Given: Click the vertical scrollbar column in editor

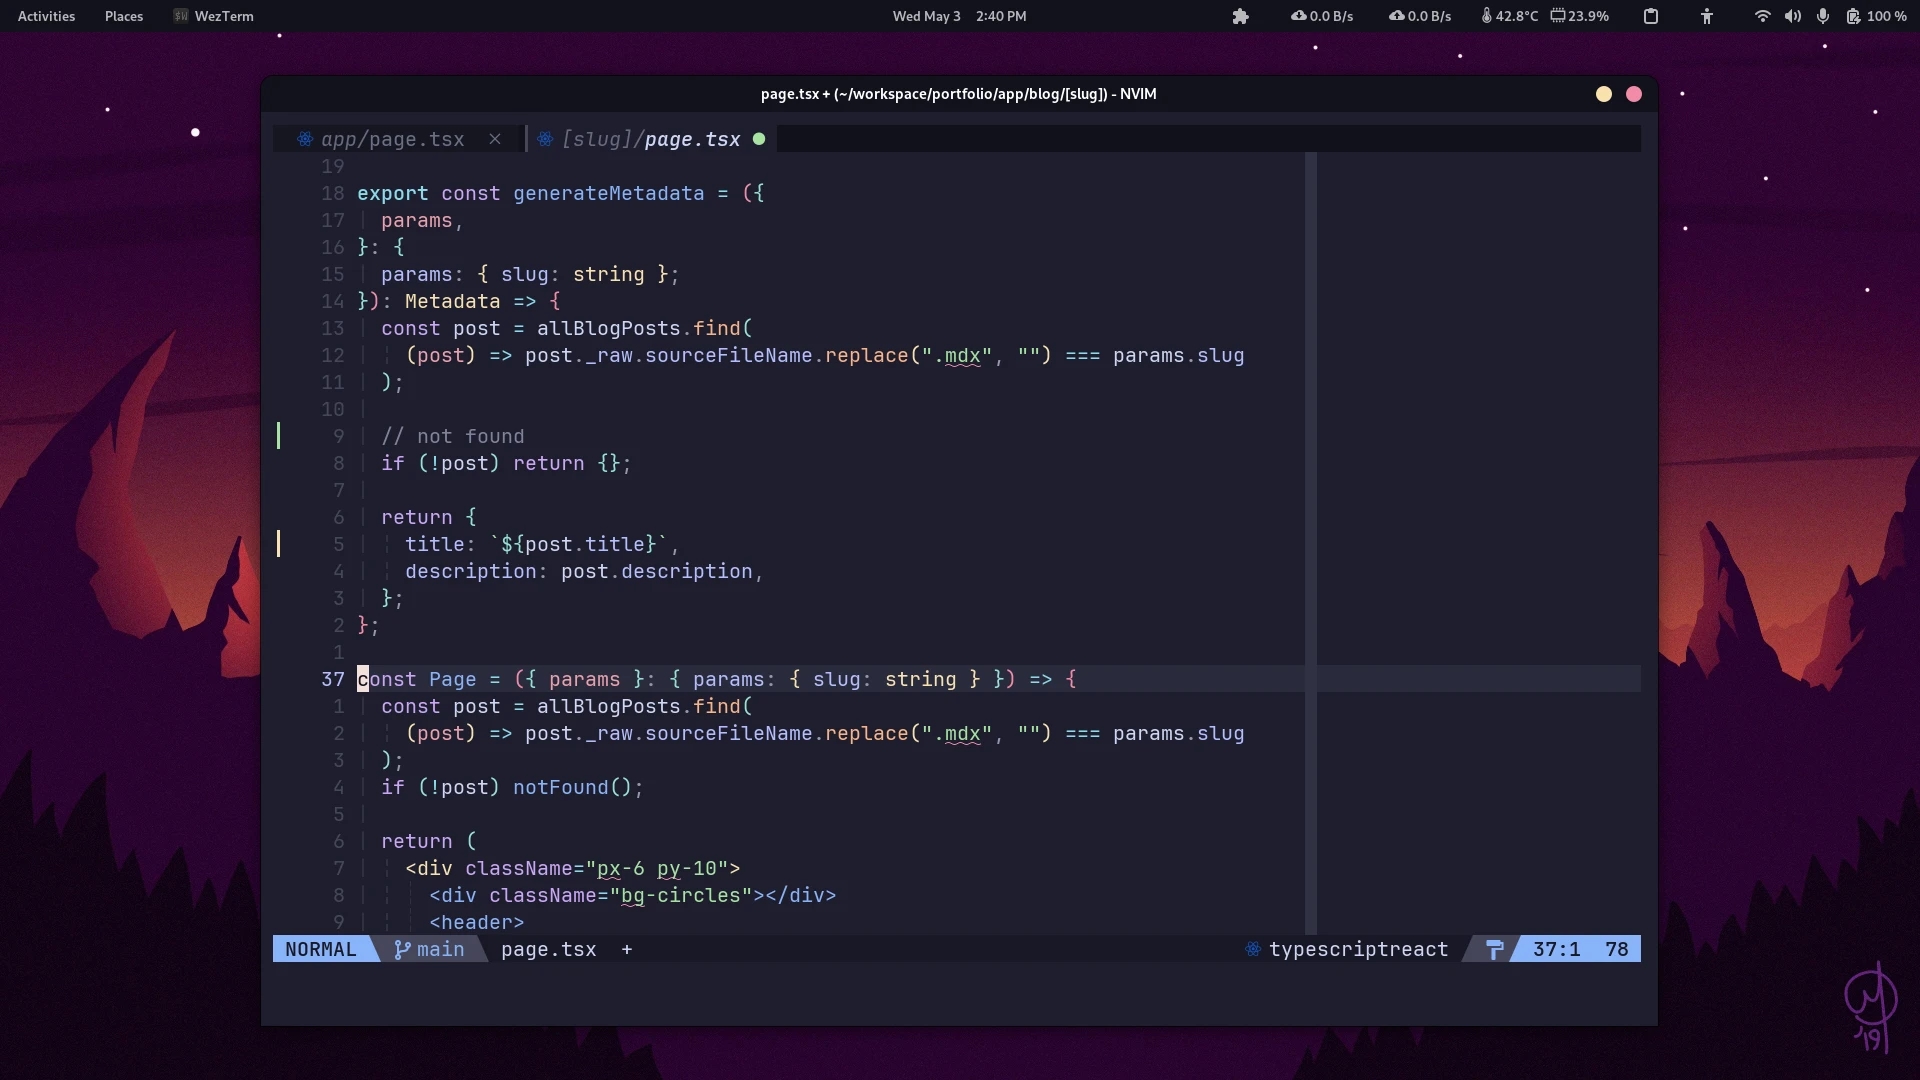Looking at the screenshot, I should (x=1311, y=543).
